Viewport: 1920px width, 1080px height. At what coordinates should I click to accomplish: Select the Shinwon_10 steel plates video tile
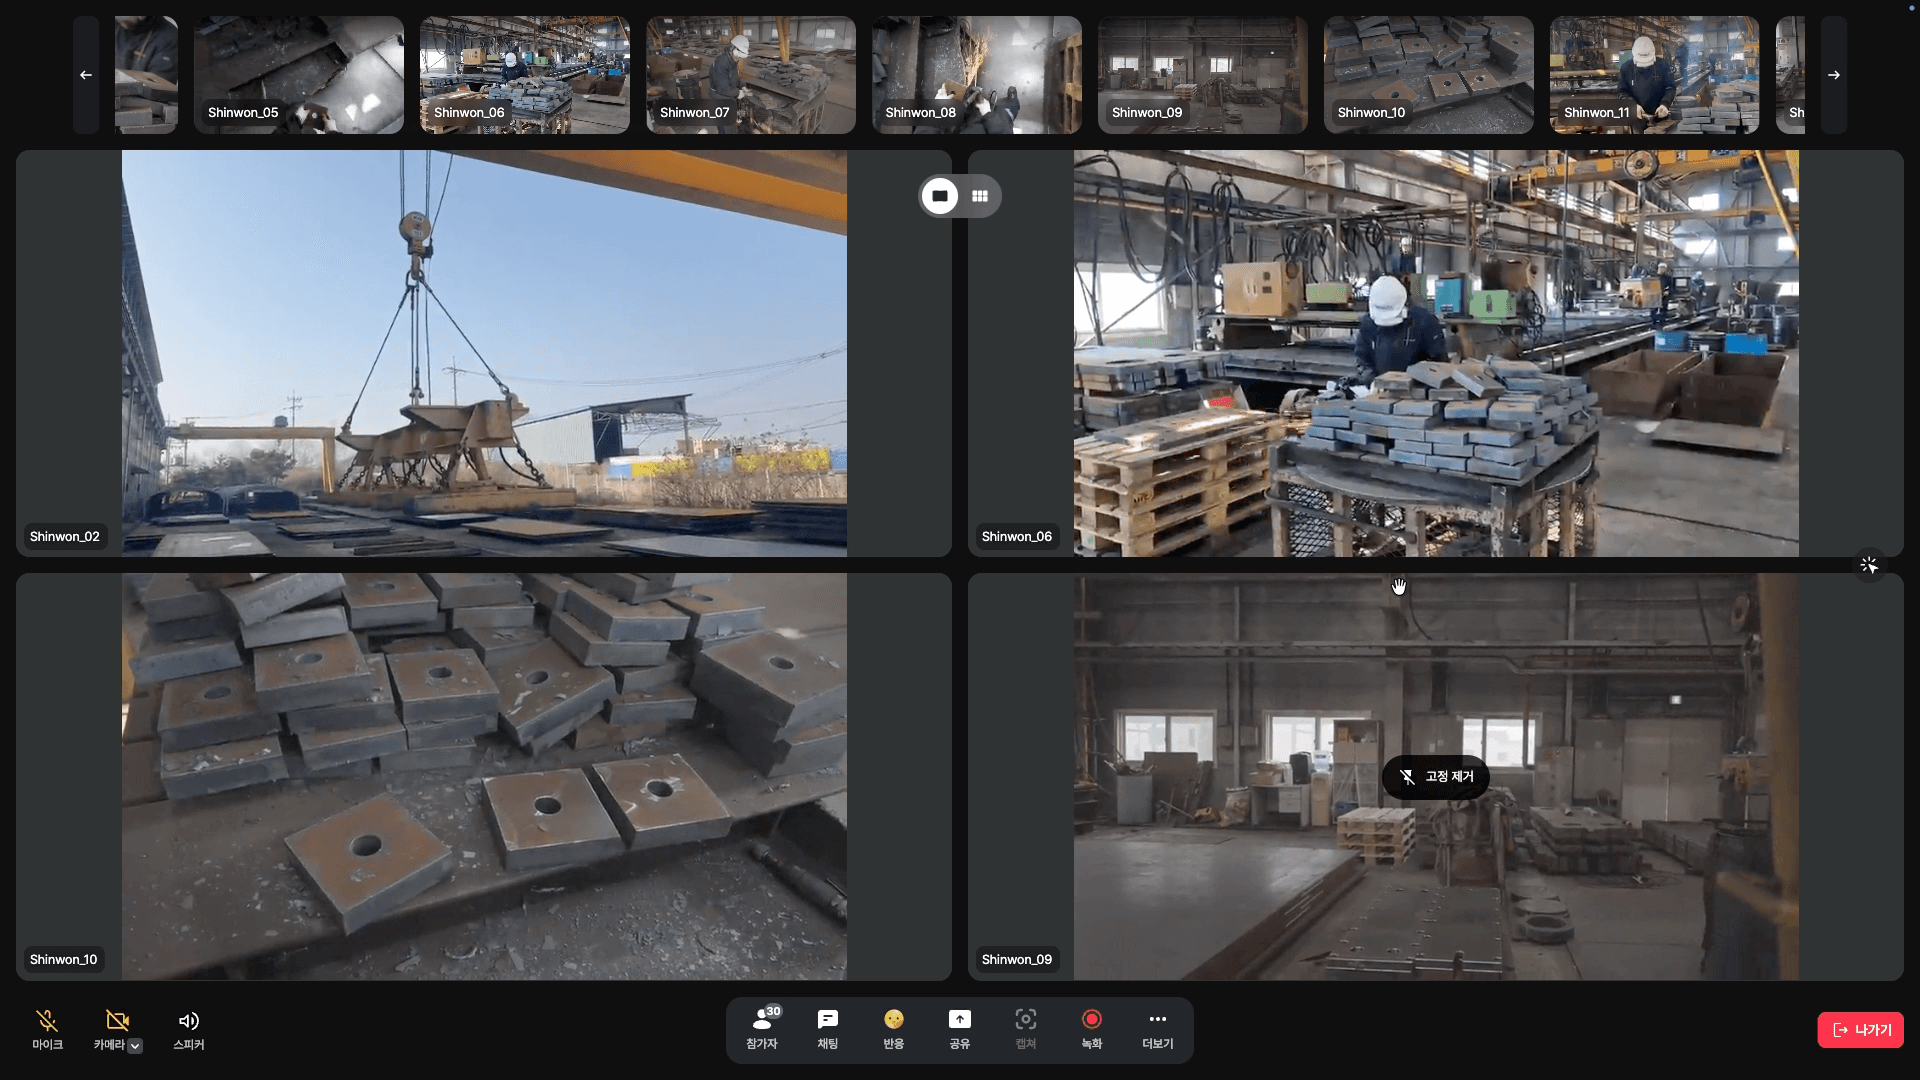pyautogui.click(x=484, y=776)
